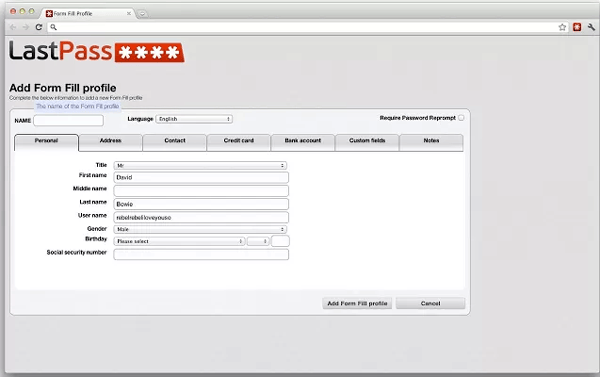Image resolution: width=600 pixels, height=377 pixels.
Task: Open the LastPass extension icon in the toolbar
Action: point(577,27)
